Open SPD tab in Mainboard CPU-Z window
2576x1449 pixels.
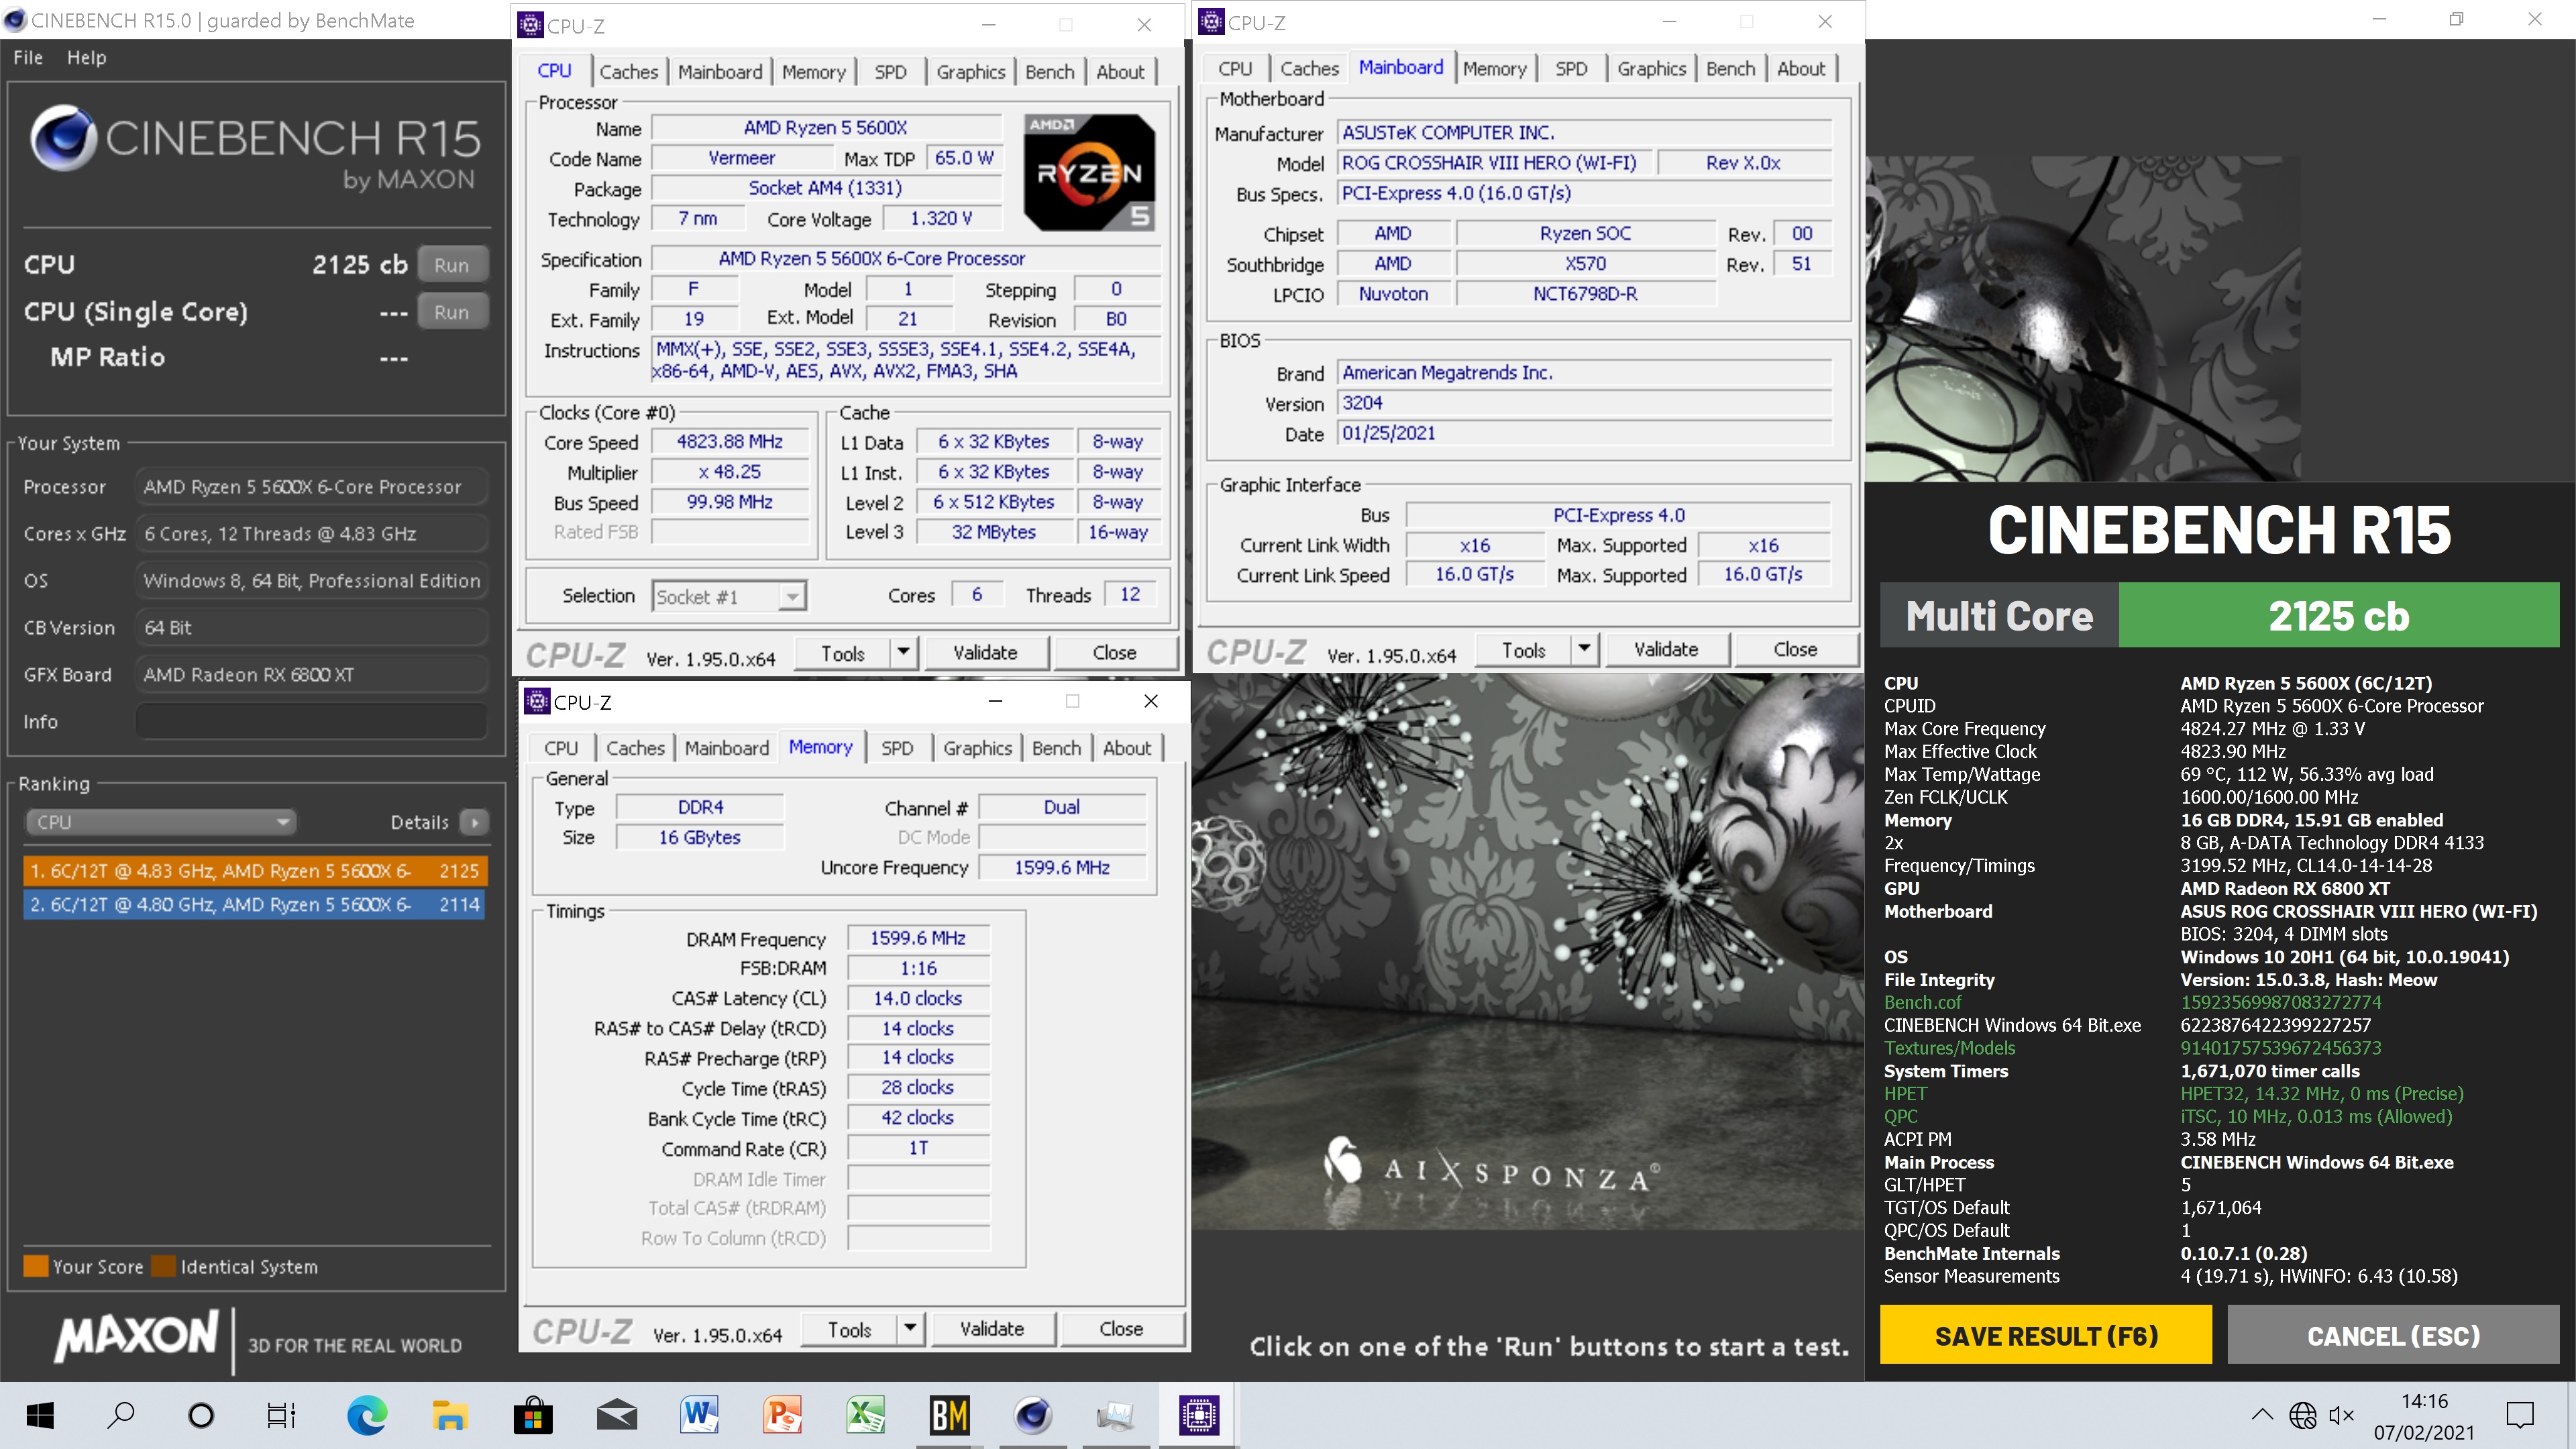click(1570, 69)
